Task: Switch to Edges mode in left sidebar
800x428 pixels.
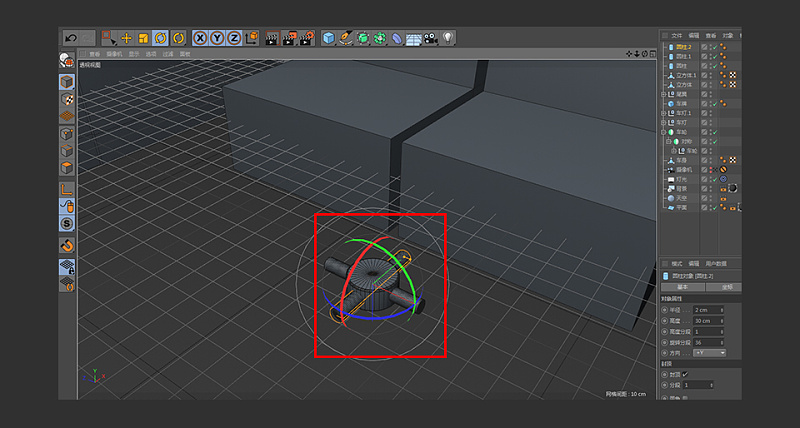Action: (67, 151)
